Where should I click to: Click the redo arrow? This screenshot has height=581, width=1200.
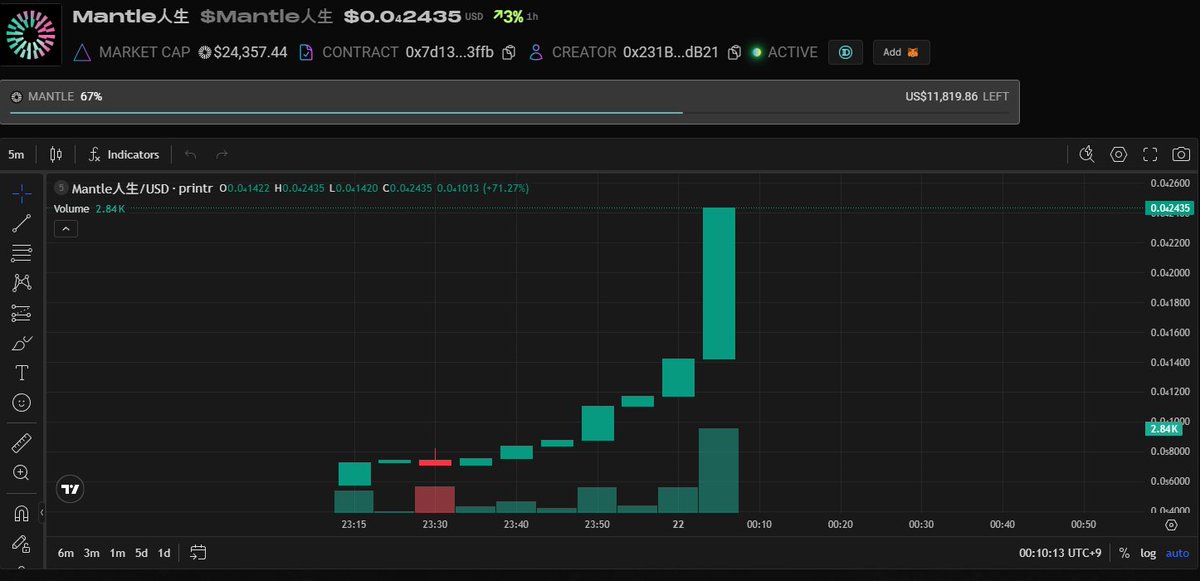click(x=222, y=154)
